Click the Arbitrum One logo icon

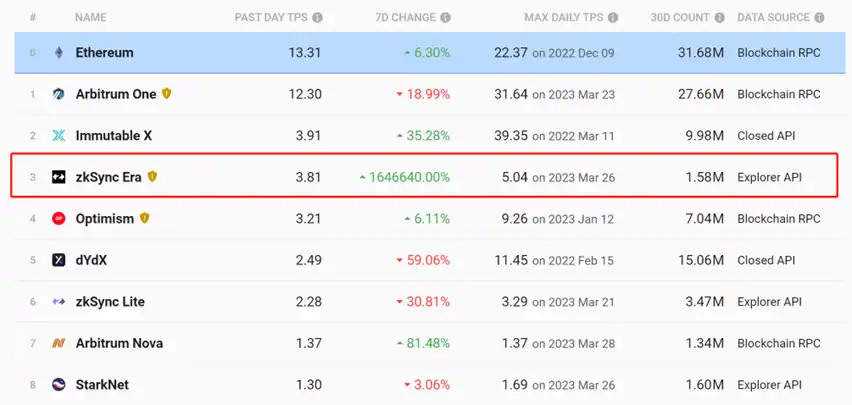(x=59, y=94)
